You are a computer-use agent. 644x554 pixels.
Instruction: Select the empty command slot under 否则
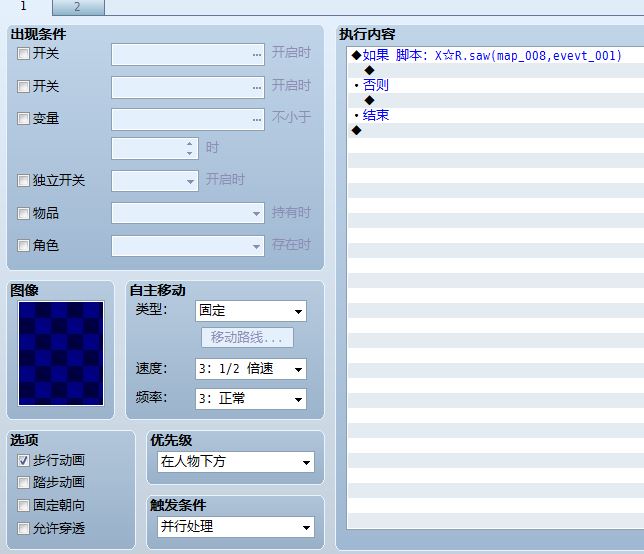click(x=496, y=100)
